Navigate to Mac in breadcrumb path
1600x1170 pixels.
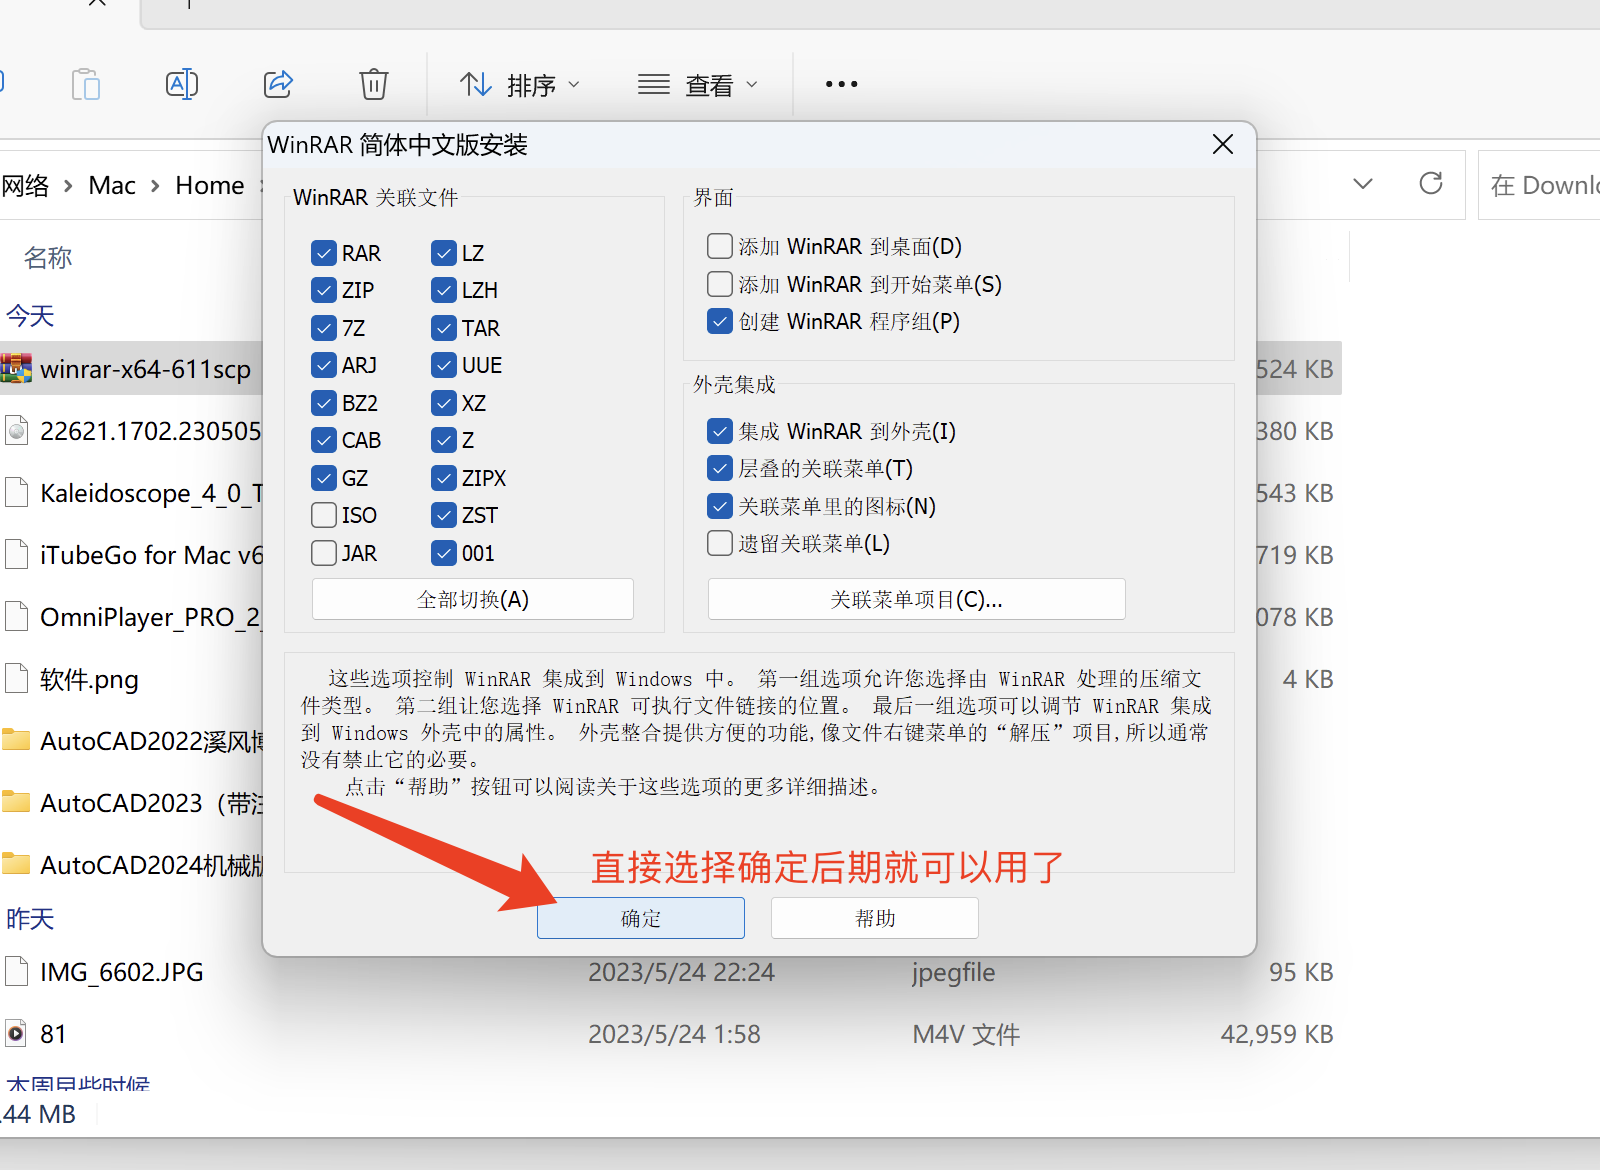(x=112, y=185)
